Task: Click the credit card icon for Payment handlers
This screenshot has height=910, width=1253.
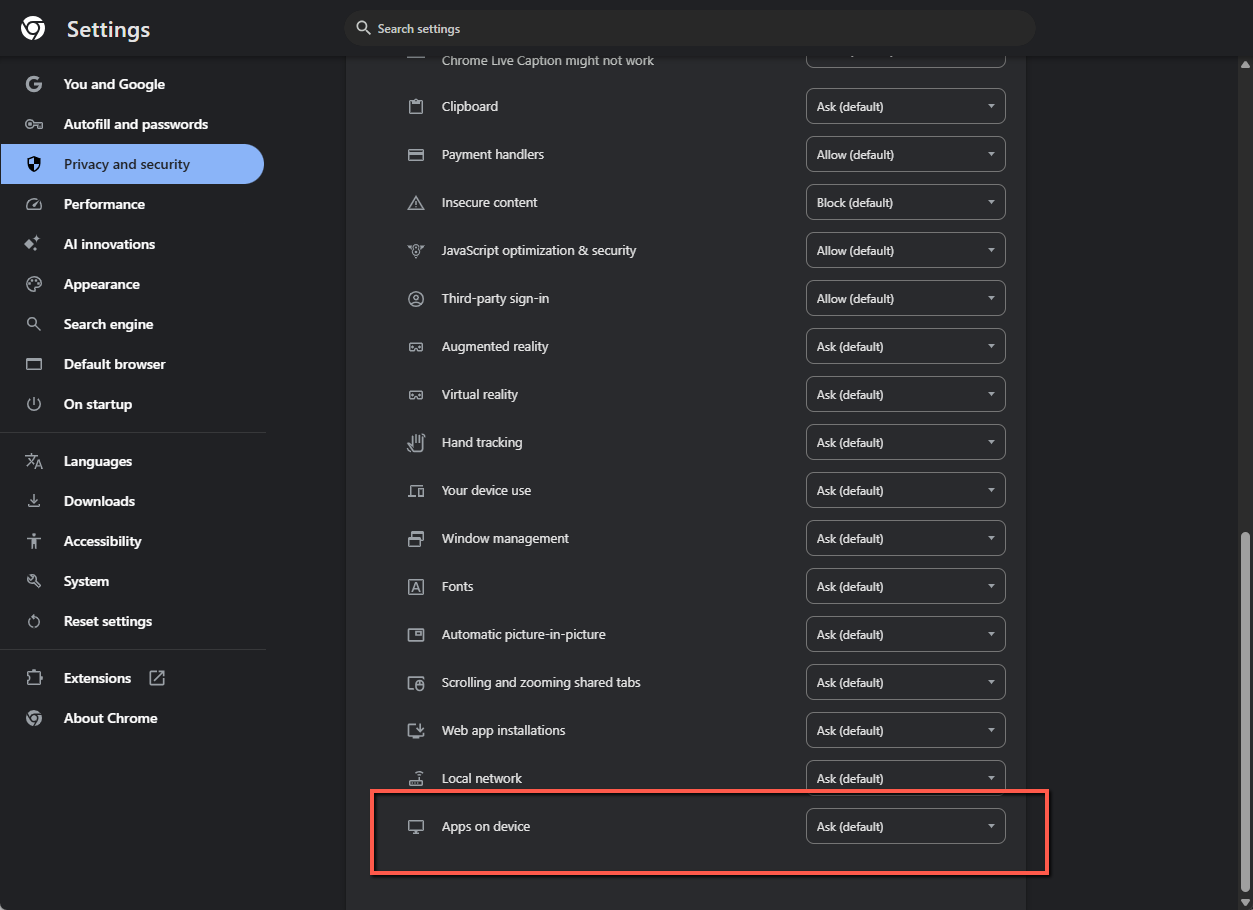Action: click(x=416, y=154)
